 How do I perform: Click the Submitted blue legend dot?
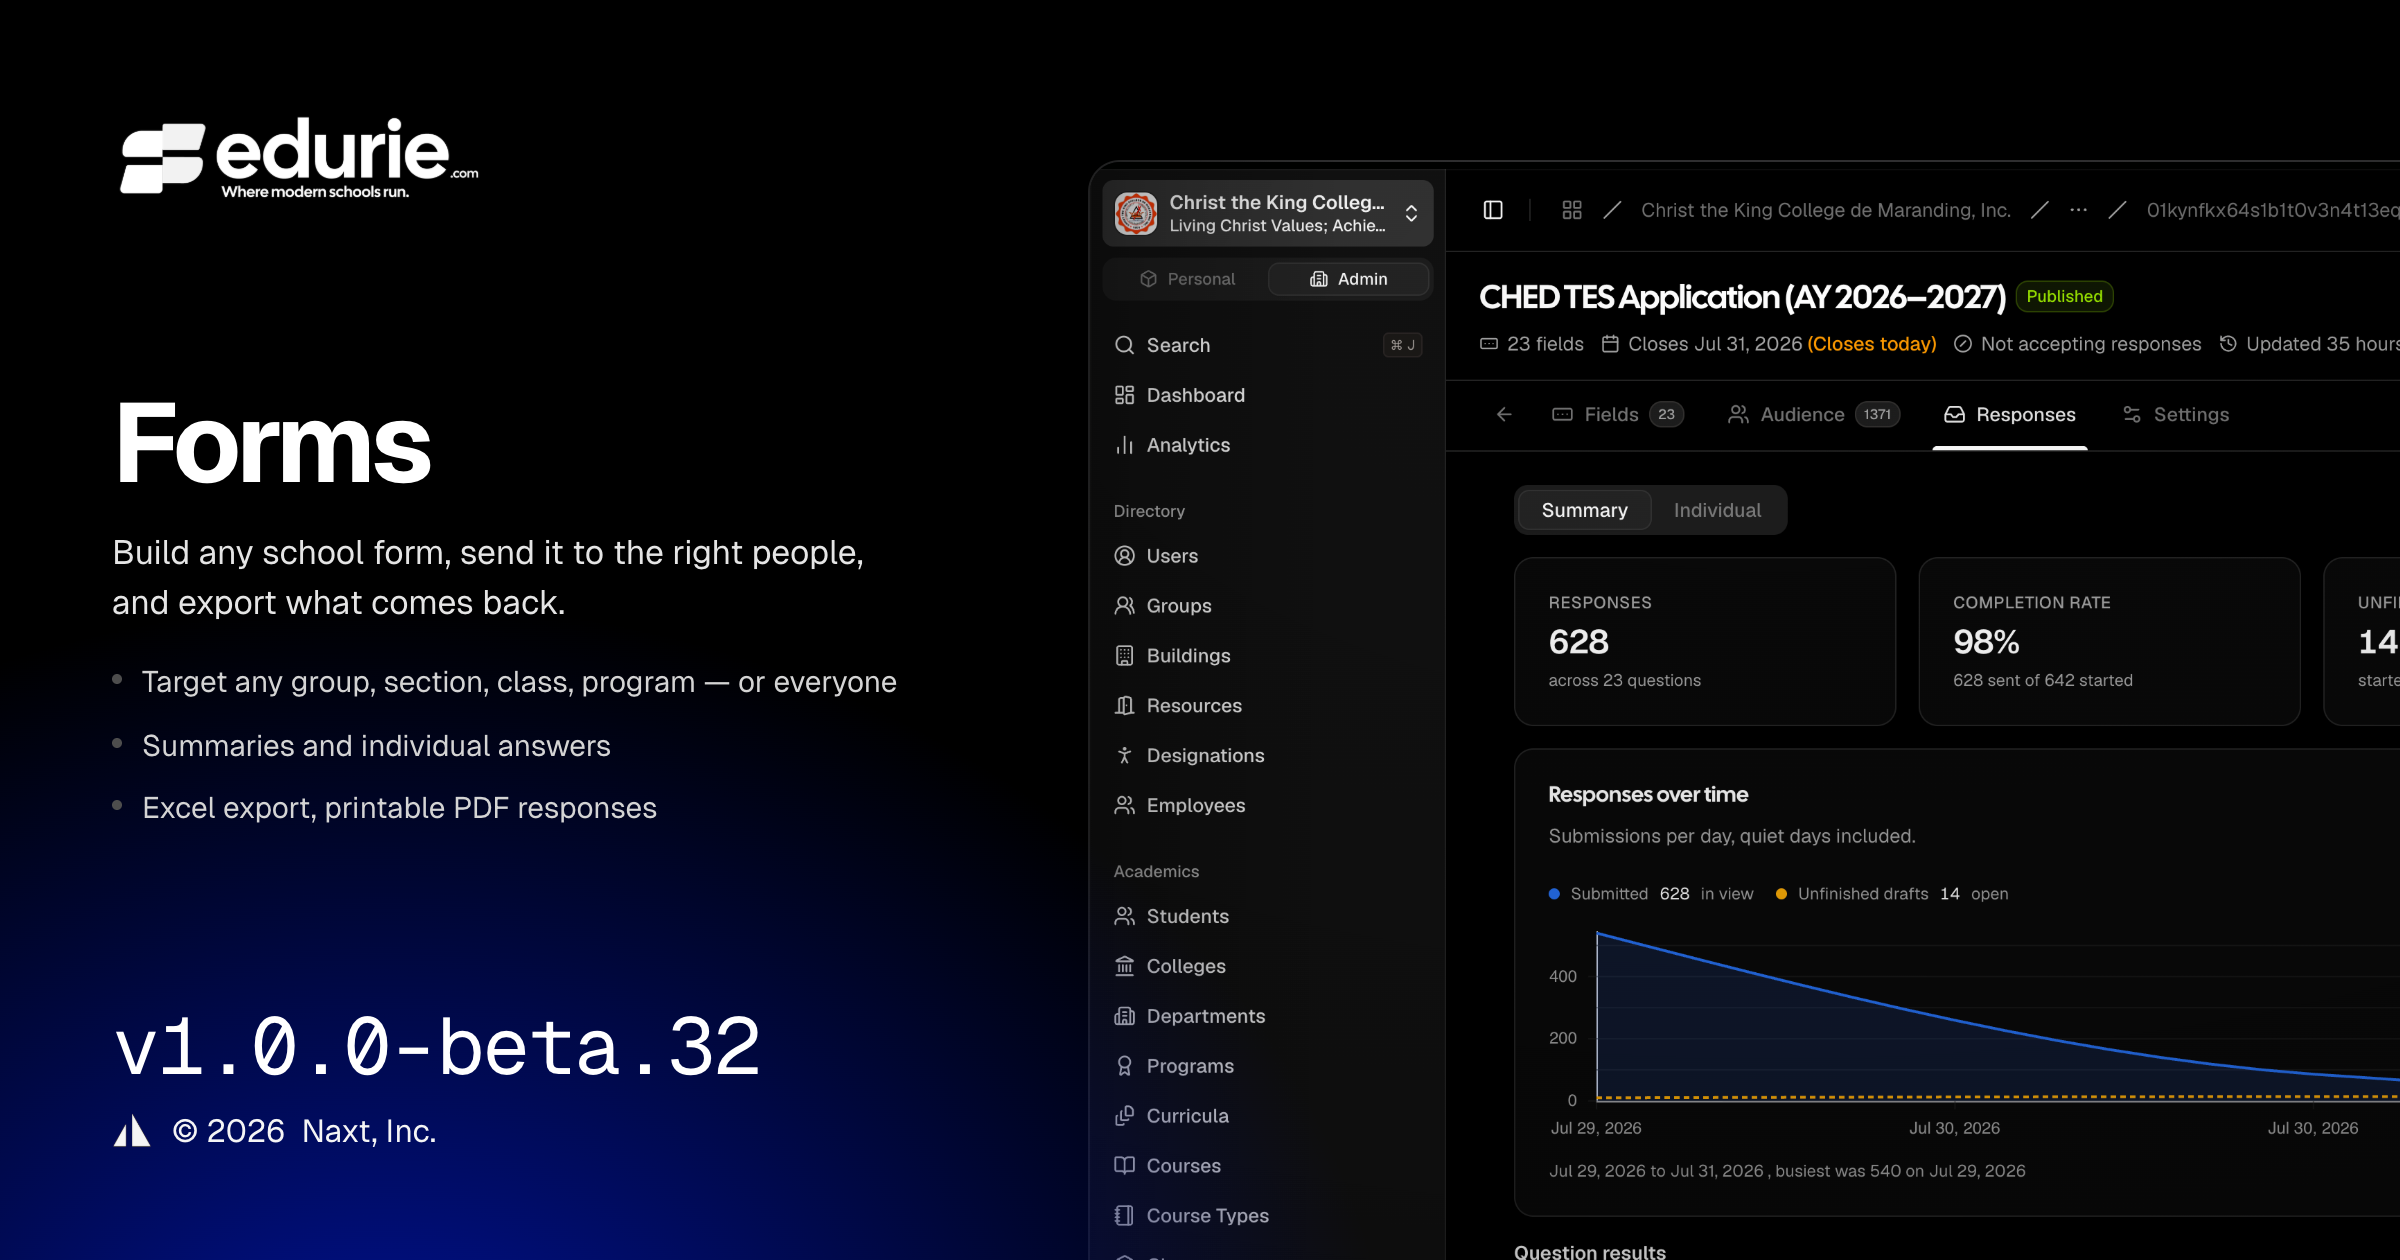click(1554, 894)
